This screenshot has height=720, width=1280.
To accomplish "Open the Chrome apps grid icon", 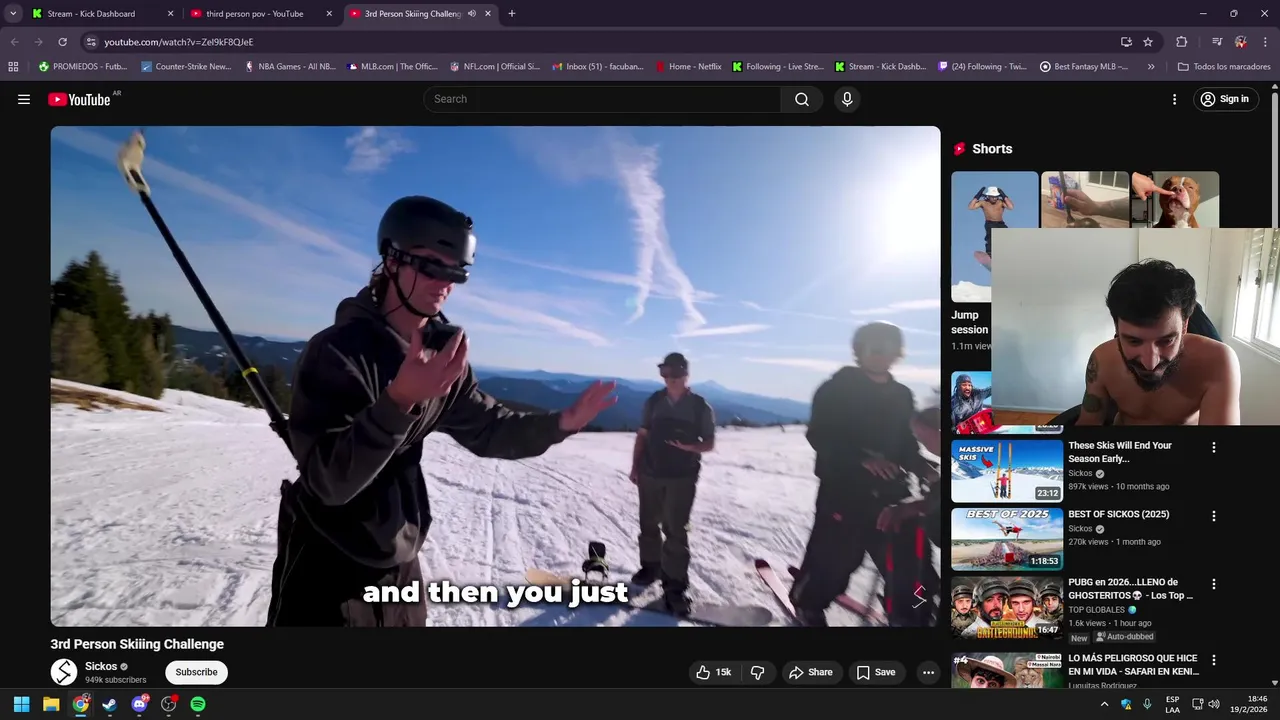I will (x=13, y=67).
